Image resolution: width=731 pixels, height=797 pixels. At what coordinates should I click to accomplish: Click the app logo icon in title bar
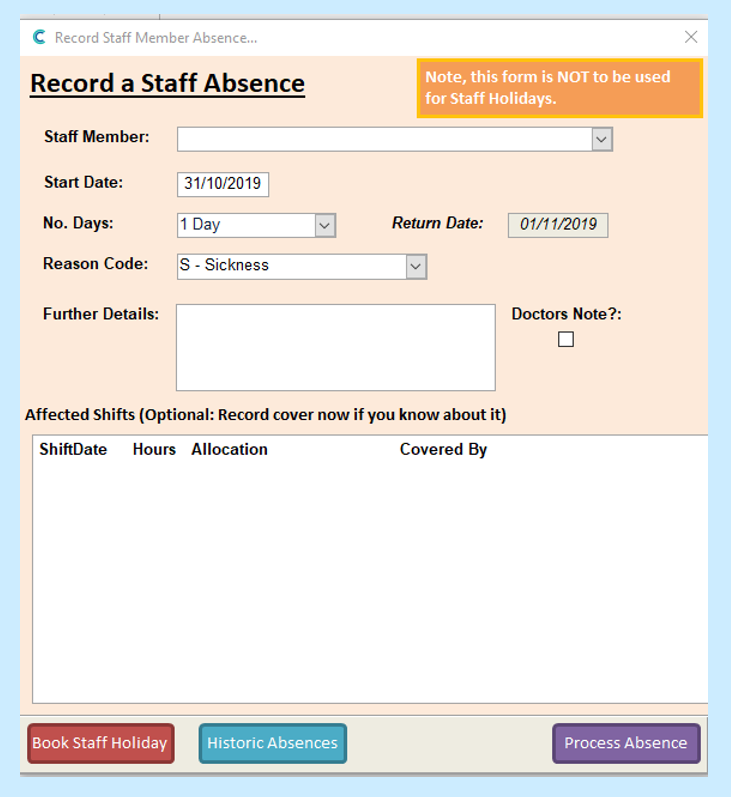point(39,37)
